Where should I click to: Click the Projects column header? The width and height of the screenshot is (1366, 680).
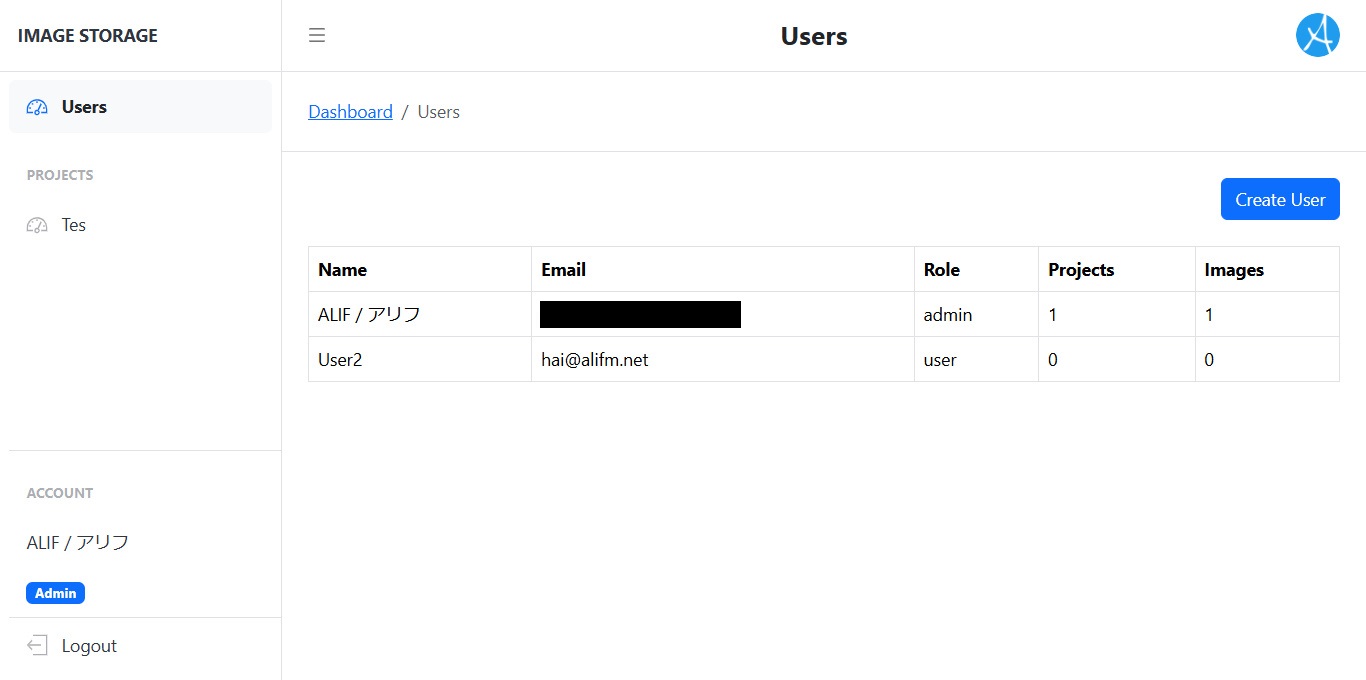1080,270
